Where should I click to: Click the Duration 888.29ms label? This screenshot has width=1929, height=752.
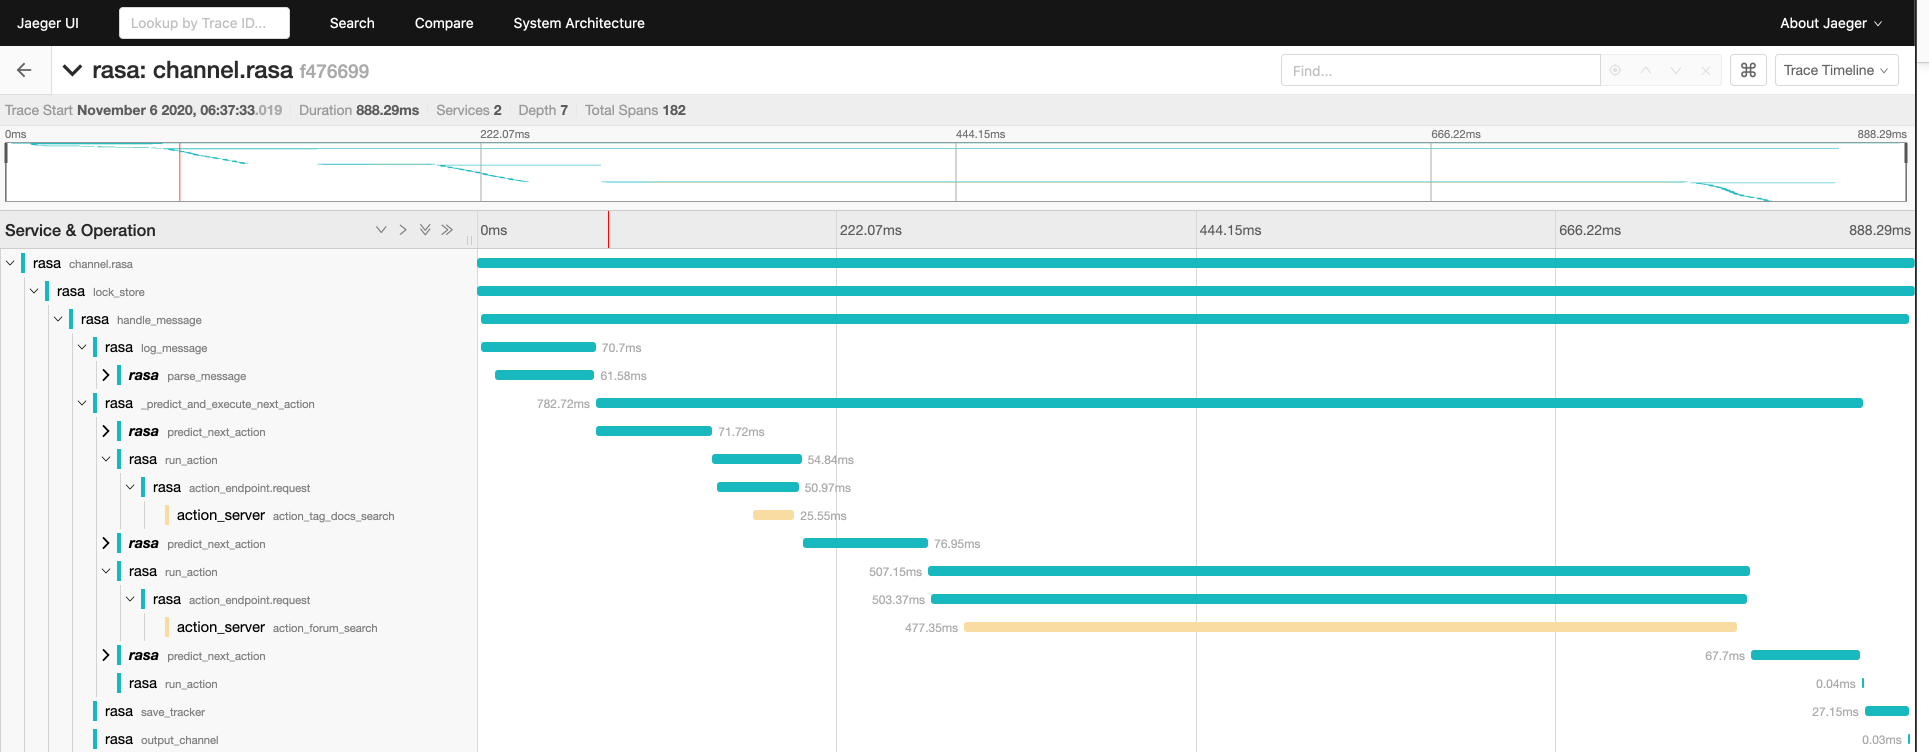point(359,110)
